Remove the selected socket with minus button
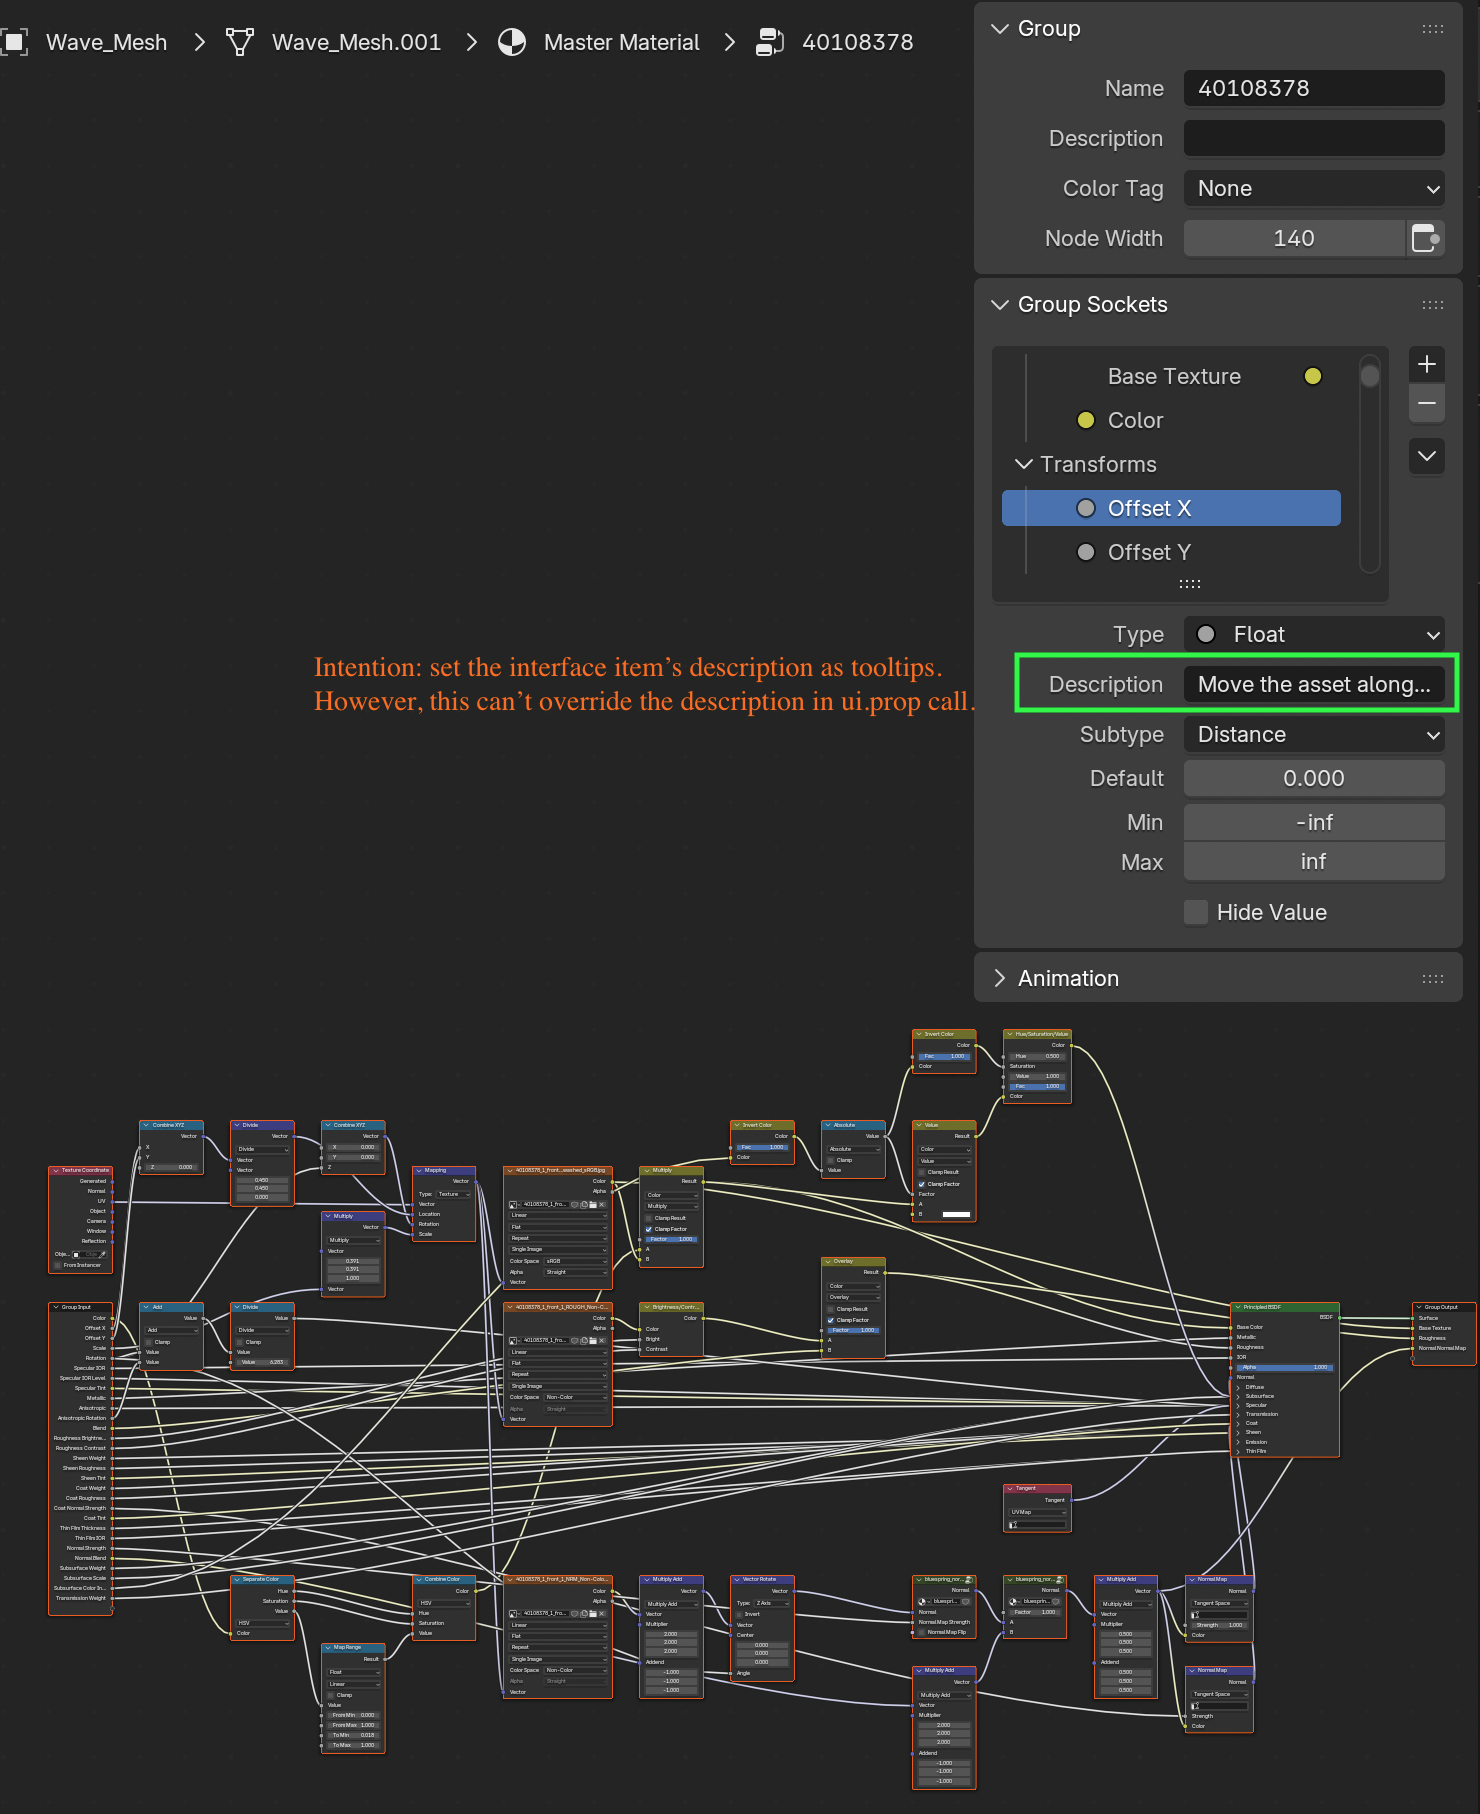This screenshot has width=1480, height=1814. [x=1427, y=403]
